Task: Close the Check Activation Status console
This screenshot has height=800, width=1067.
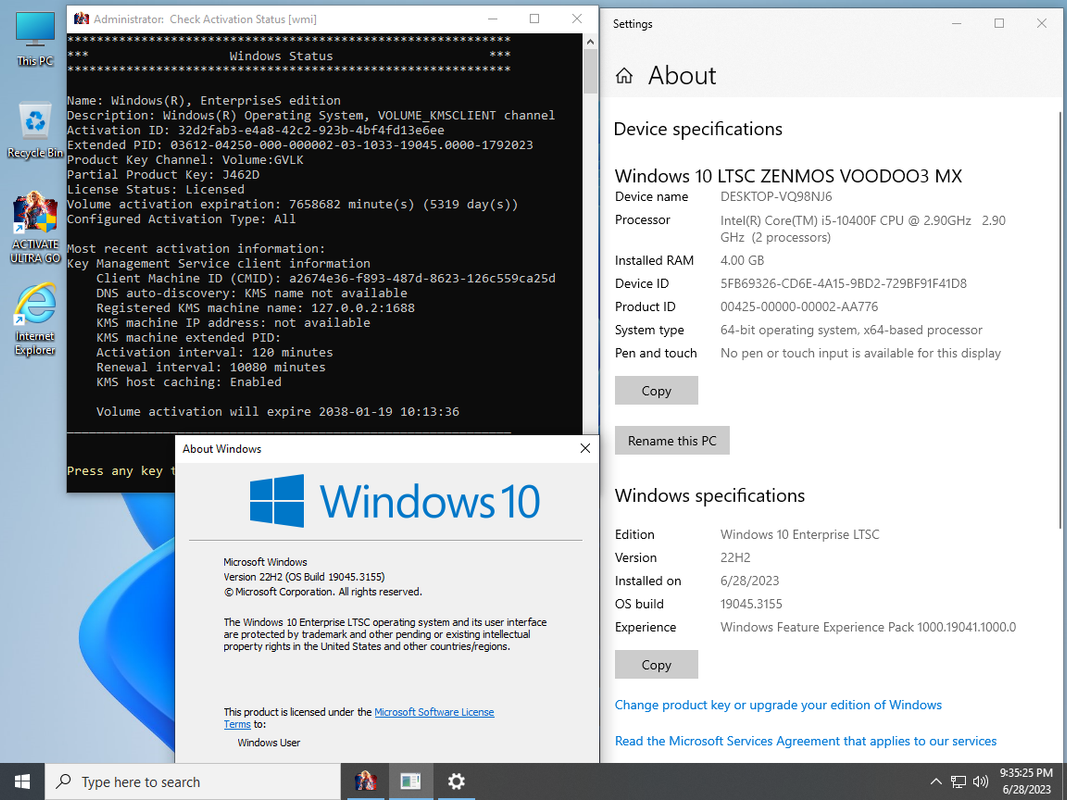Action: click(x=577, y=19)
